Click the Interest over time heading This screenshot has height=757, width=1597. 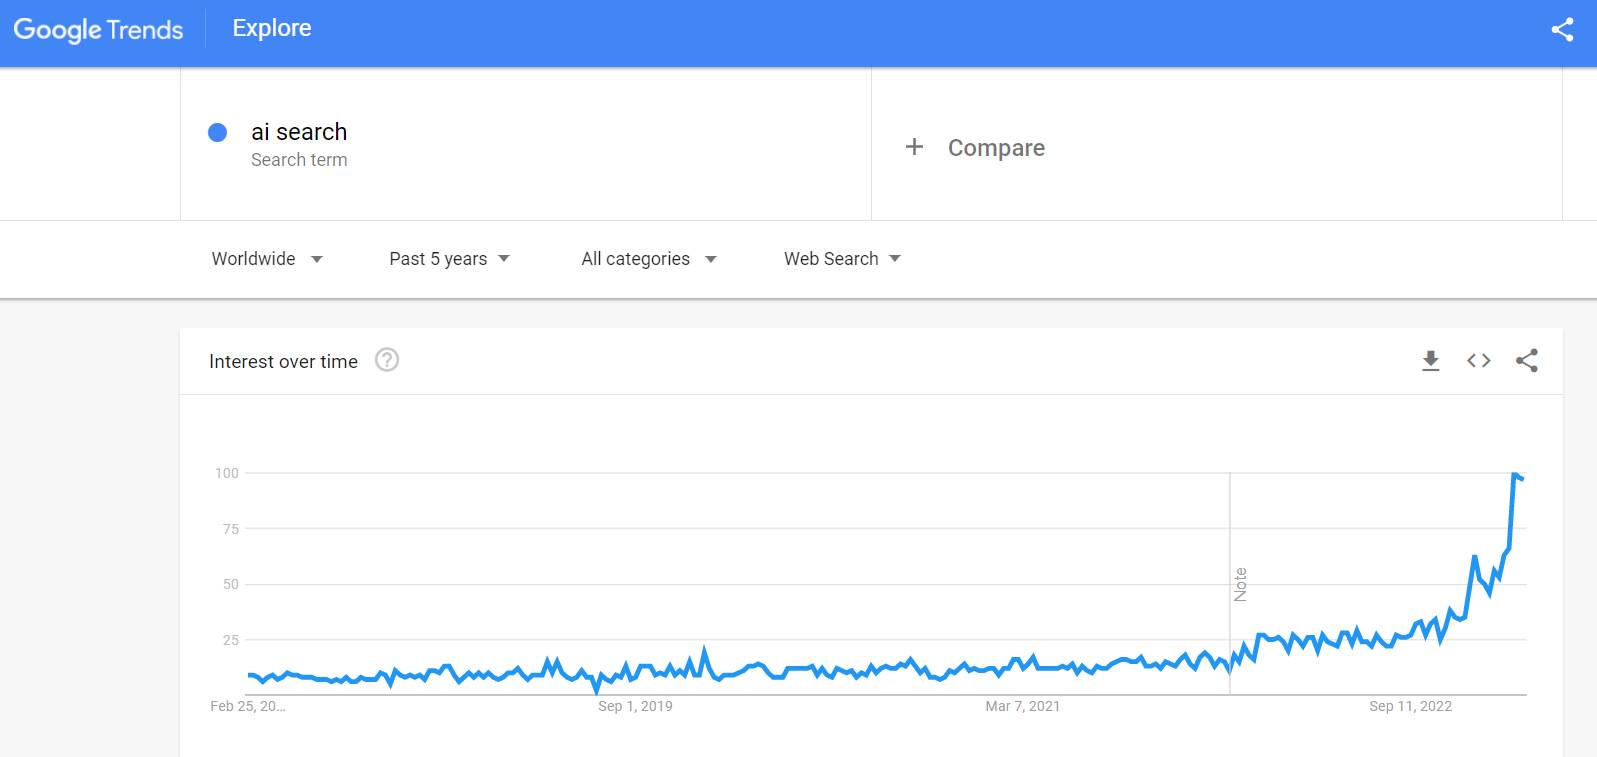(283, 361)
